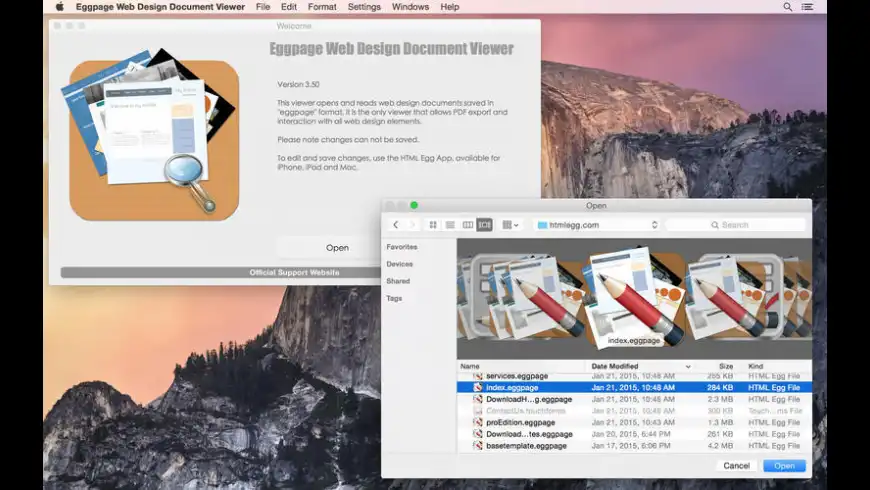Expand Favorites sidebar section
This screenshot has width=870, height=490.
point(402,247)
